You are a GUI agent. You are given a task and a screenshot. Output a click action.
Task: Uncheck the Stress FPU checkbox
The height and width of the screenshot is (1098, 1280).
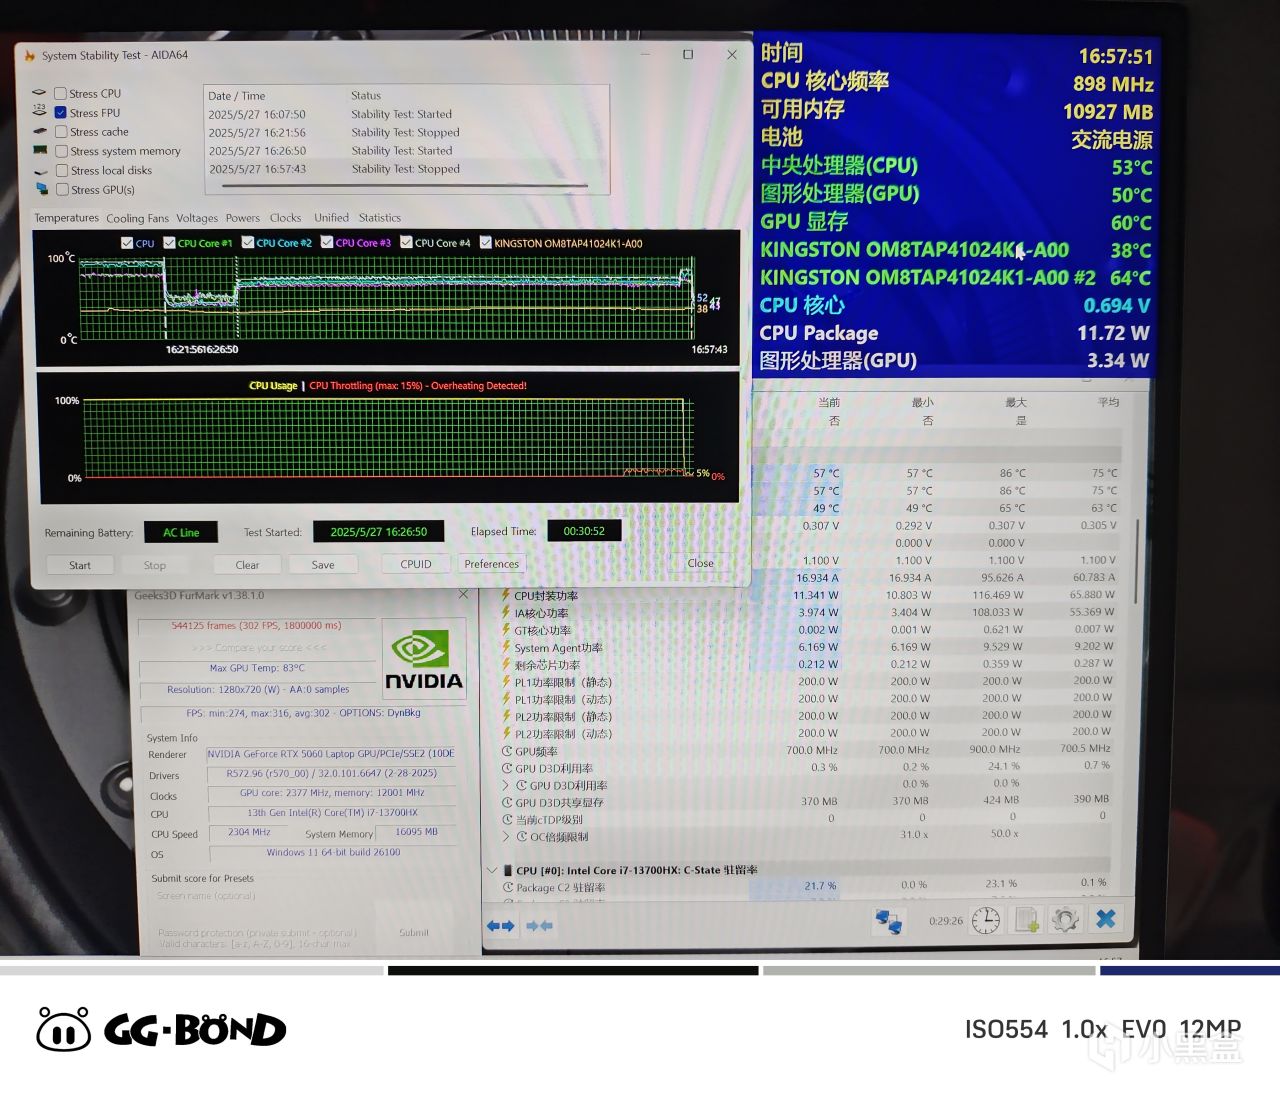61,112
